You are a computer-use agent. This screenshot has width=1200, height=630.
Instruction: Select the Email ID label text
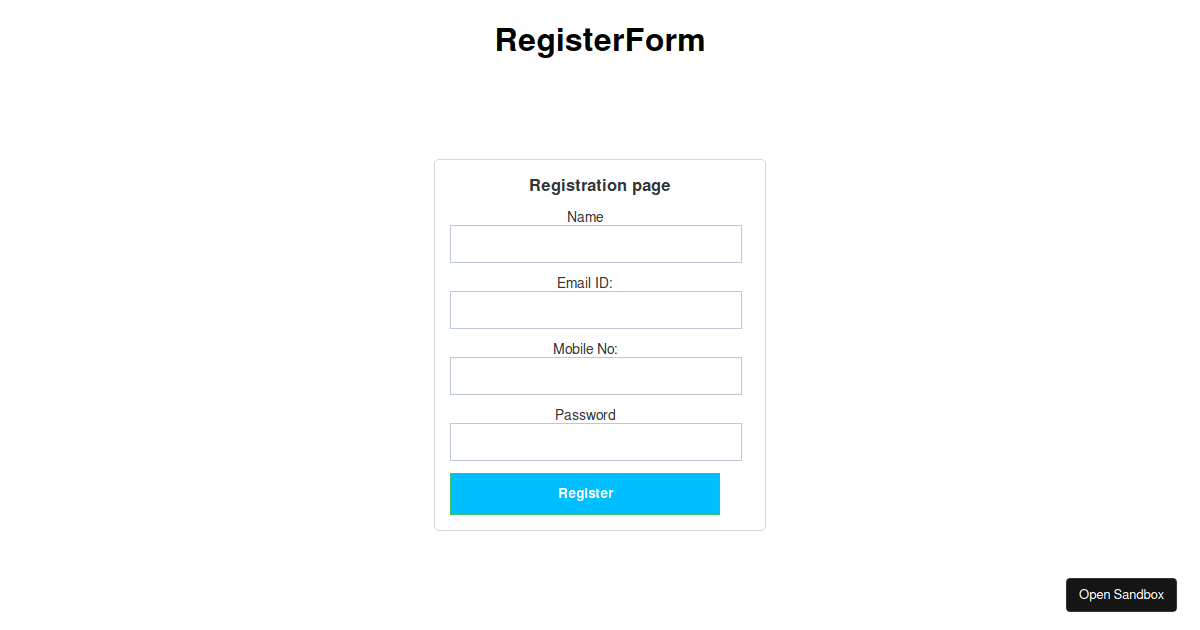click(585, 283)
